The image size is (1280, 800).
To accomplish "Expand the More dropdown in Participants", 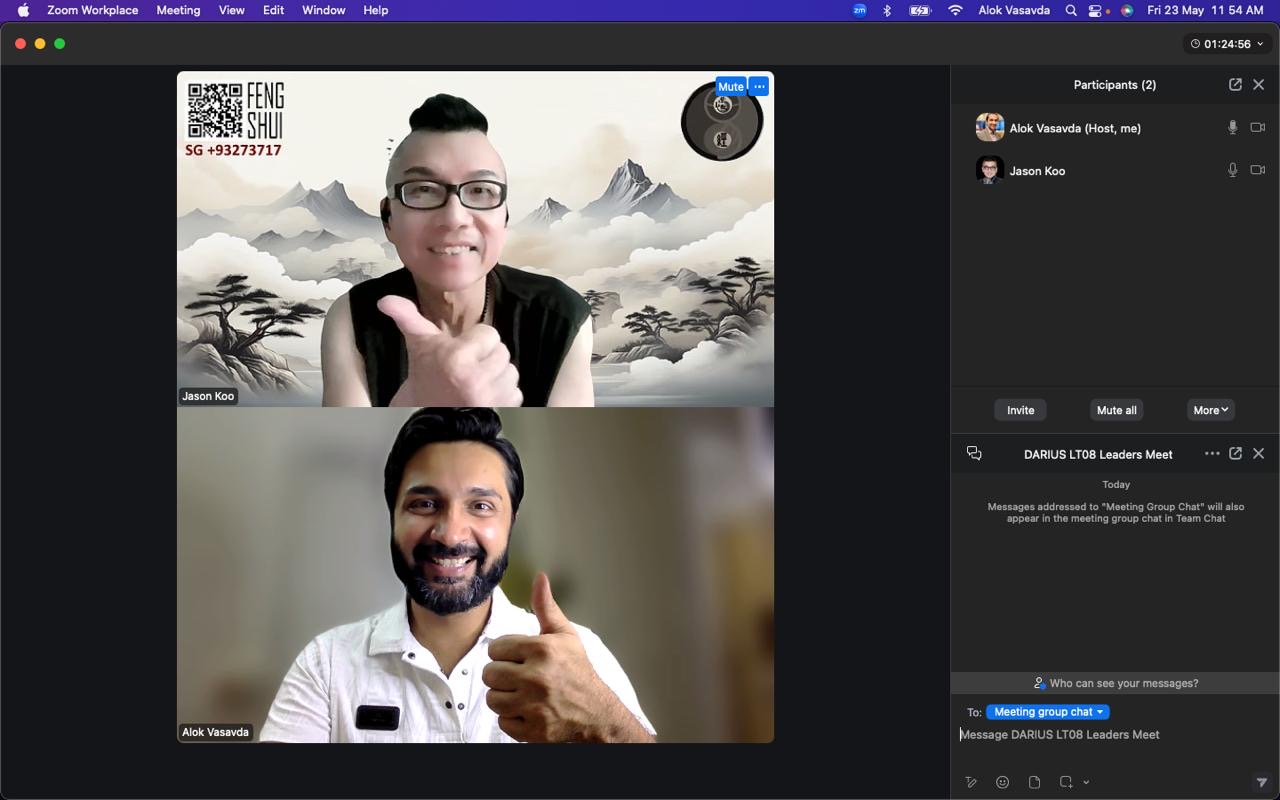I will (x=1210, y=410).
